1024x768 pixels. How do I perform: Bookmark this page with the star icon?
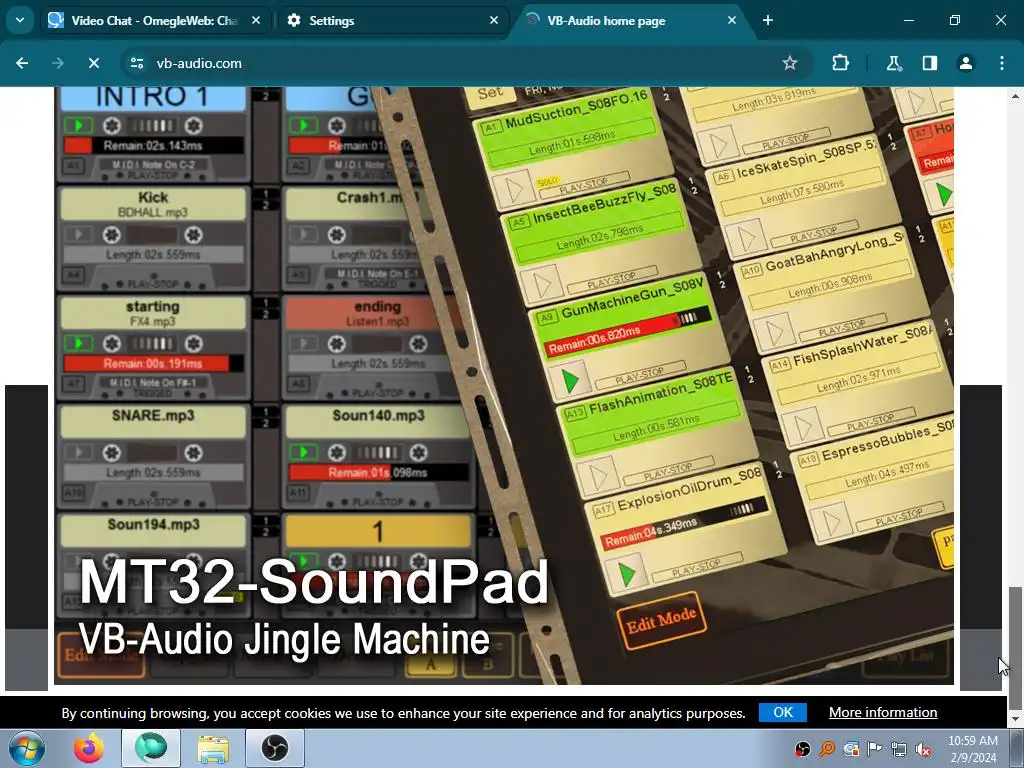tap(790, 63)
